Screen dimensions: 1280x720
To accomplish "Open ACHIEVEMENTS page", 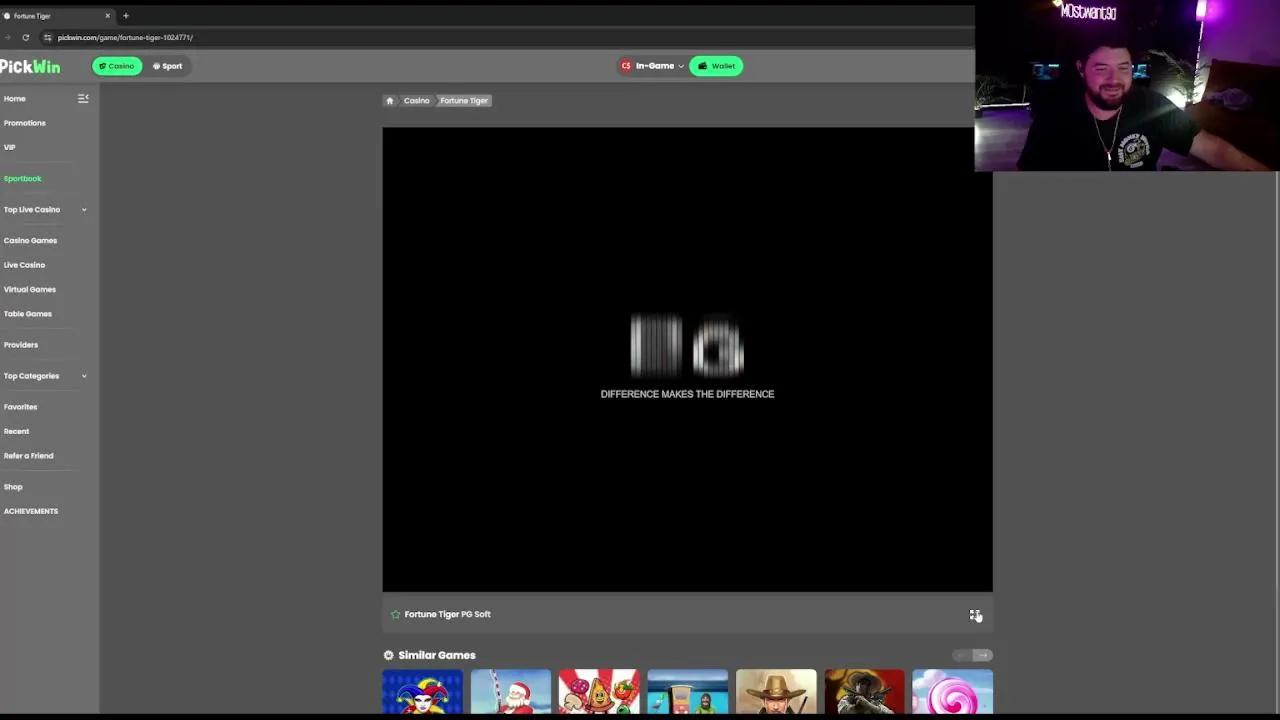I will [31, 511].
